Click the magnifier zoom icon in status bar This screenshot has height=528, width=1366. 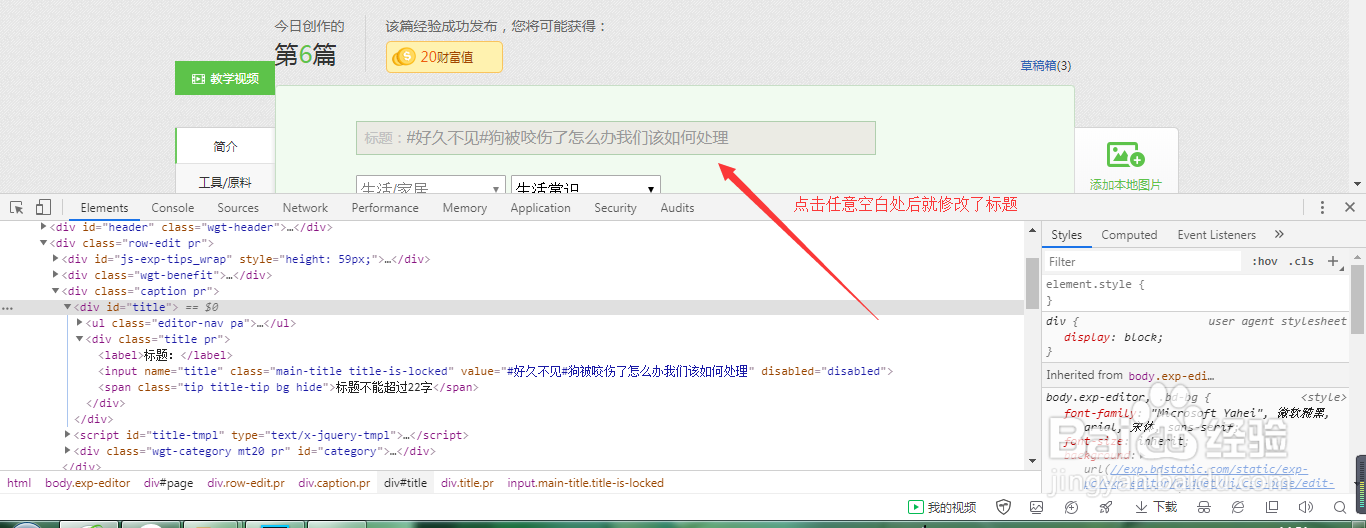click(x=1338, y=507)
